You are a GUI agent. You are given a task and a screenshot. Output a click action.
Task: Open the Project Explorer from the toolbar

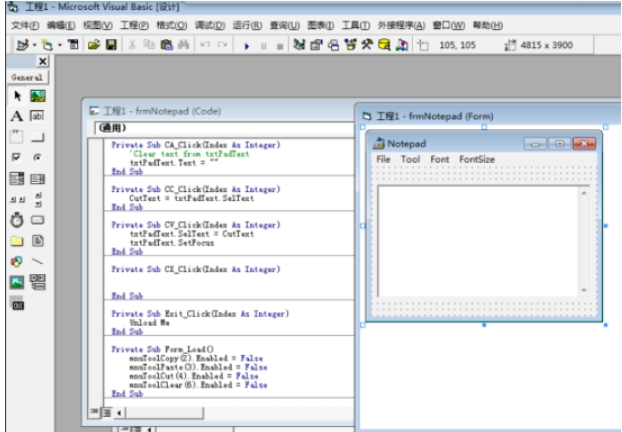[x=299, y=44]
